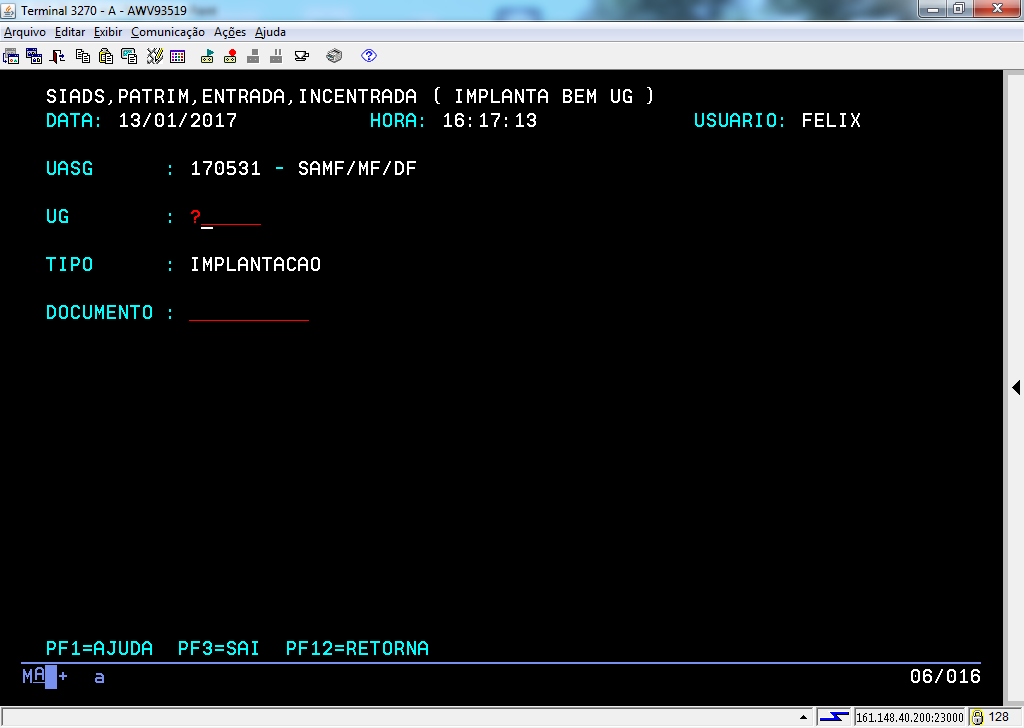This screenshot has height=728, width=1024.
Task: Click the blue help question icon
Action: click(369, 56)
